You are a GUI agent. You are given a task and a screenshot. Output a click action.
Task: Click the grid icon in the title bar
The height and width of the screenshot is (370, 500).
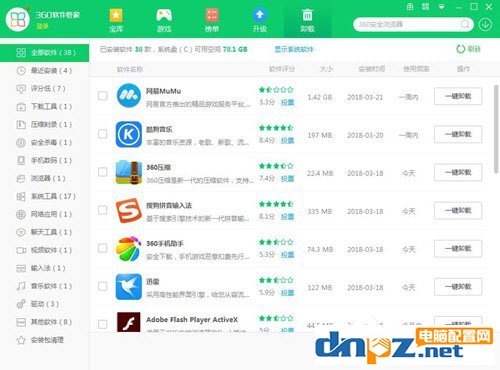coord(426,7)
